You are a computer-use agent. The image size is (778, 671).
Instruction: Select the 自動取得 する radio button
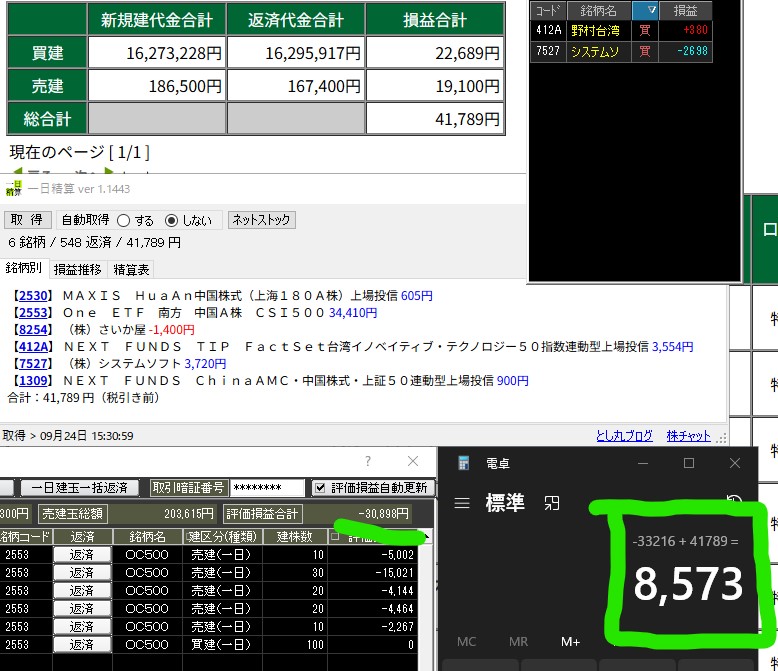point(124,220)
